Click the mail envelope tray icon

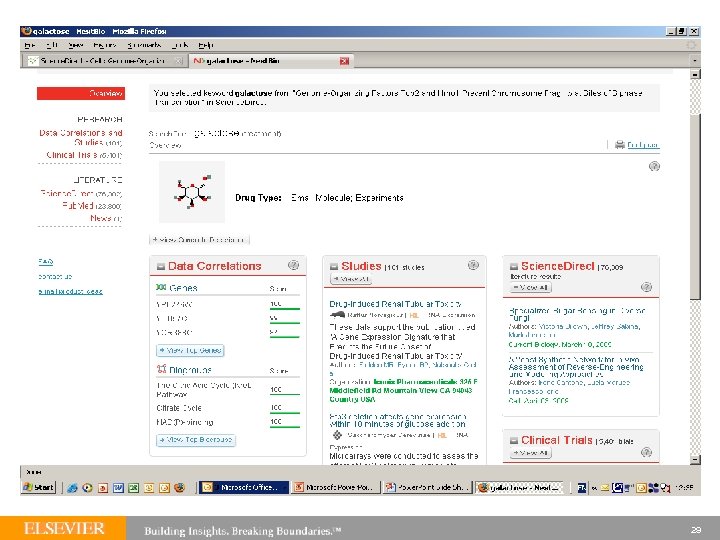point(605,488)
